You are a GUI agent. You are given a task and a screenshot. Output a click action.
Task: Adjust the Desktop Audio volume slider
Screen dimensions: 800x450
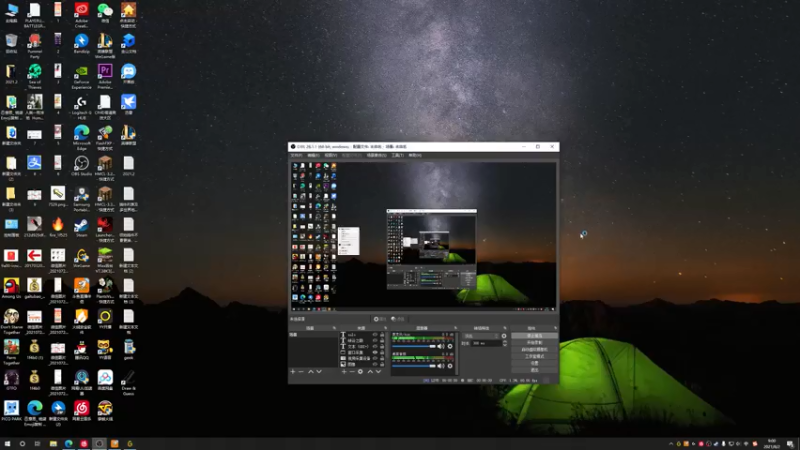(x=414, y=366)
